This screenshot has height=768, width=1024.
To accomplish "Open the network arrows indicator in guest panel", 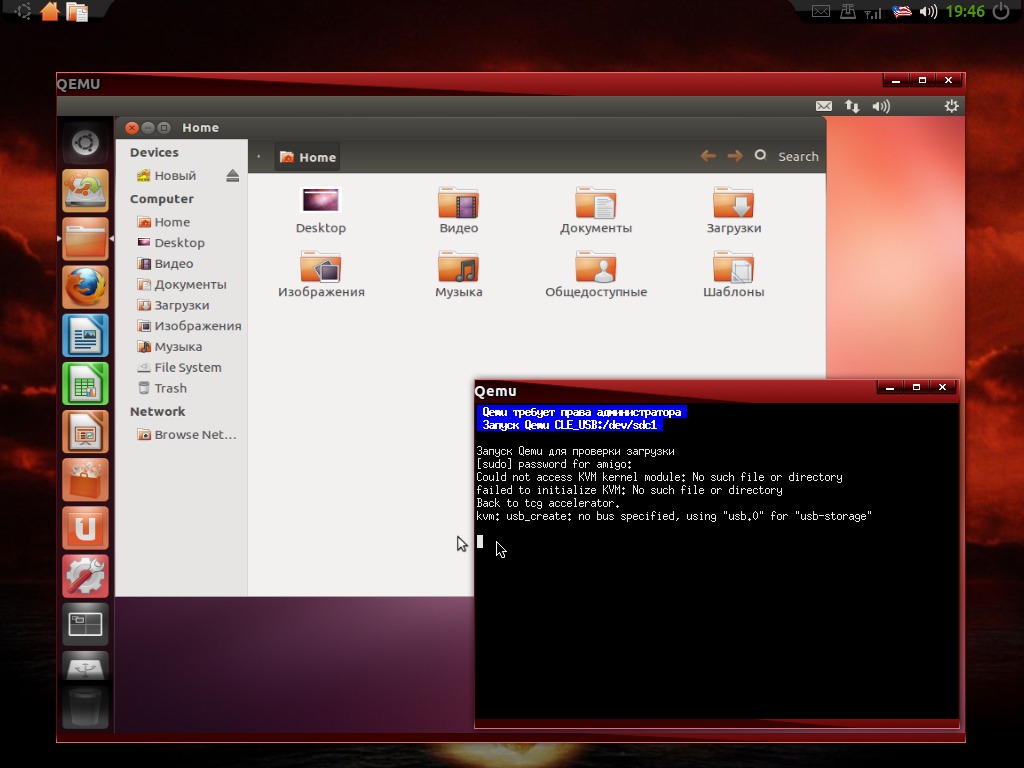I will tap(852, 106).
